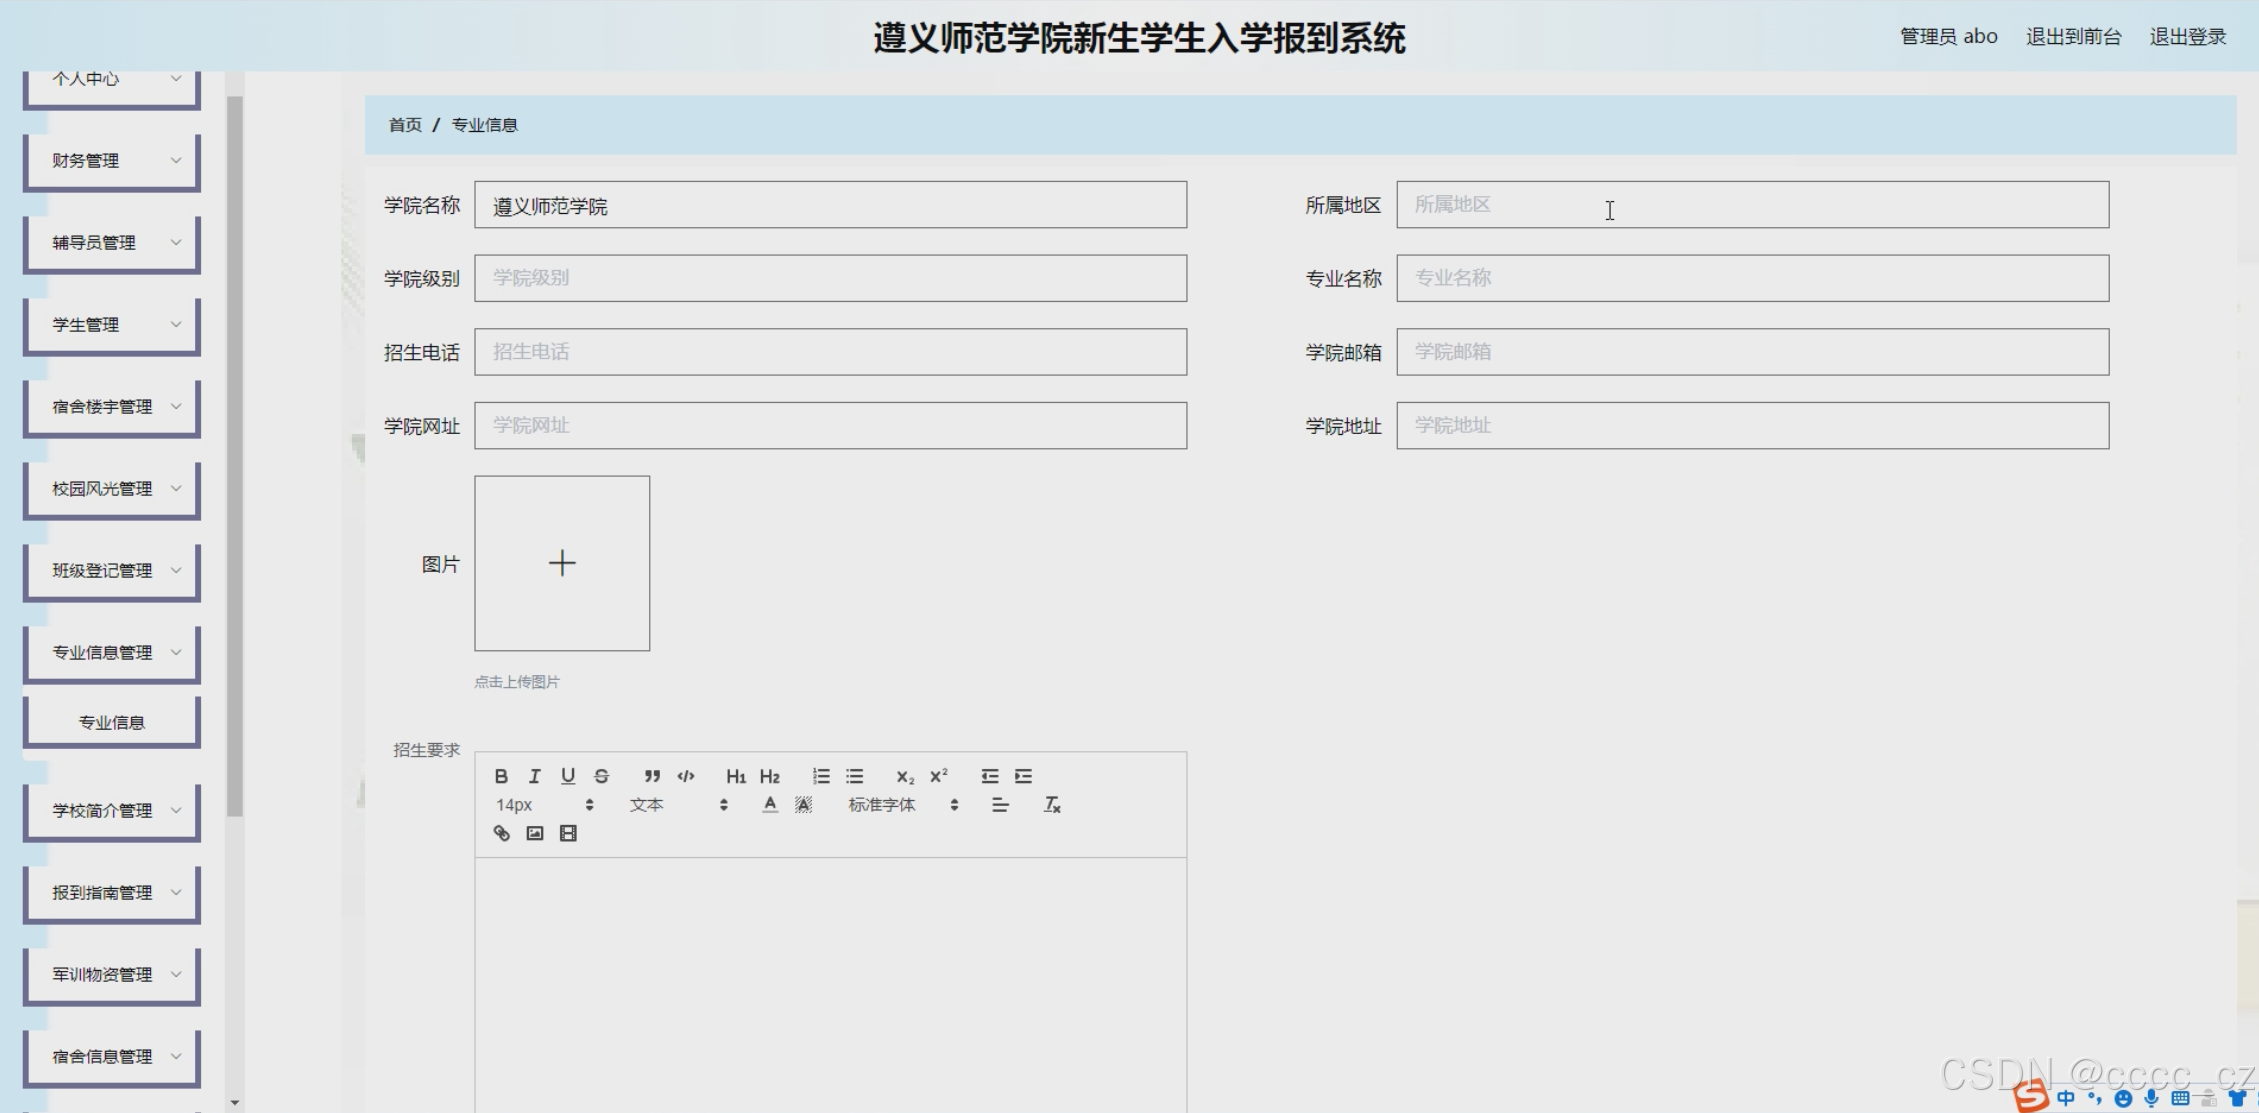Toggle strikethrough formatting in editor
2259x1113 pixels.
601,776
